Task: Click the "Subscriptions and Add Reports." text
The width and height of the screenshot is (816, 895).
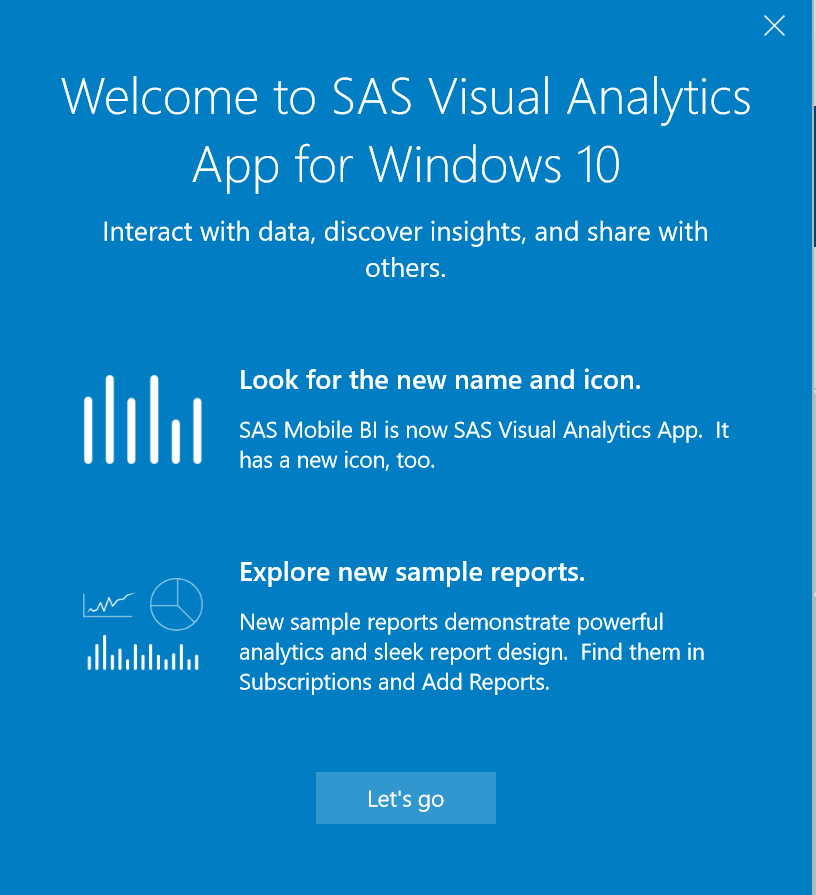Action: [394, 683]
